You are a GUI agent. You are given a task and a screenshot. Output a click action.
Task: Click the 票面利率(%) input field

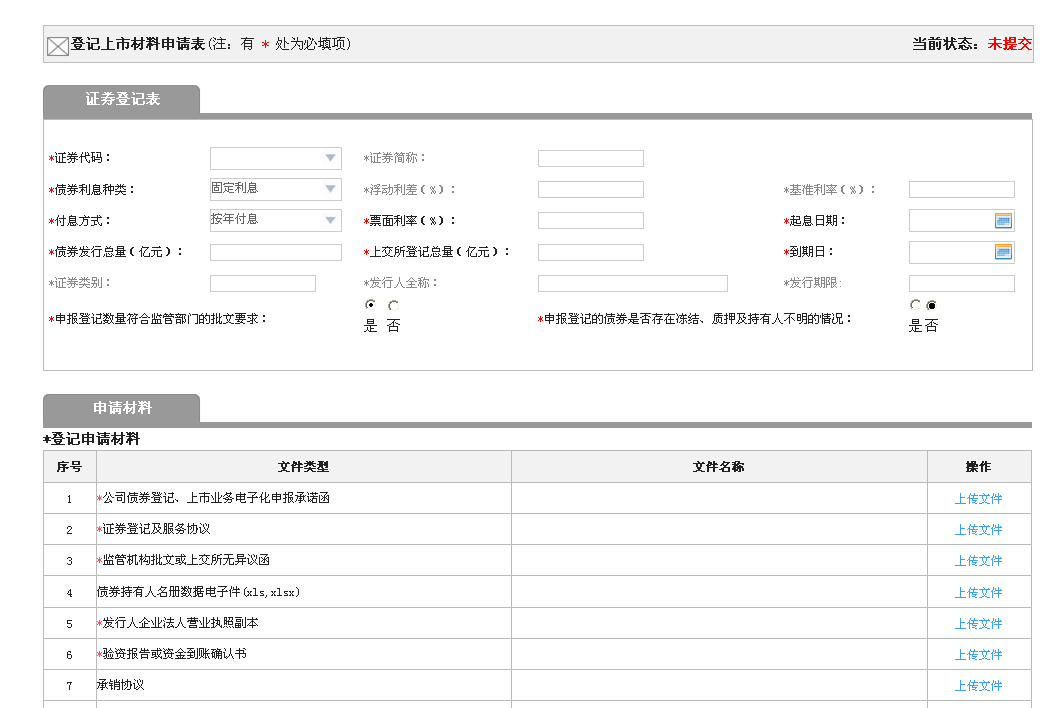point(591,221)
